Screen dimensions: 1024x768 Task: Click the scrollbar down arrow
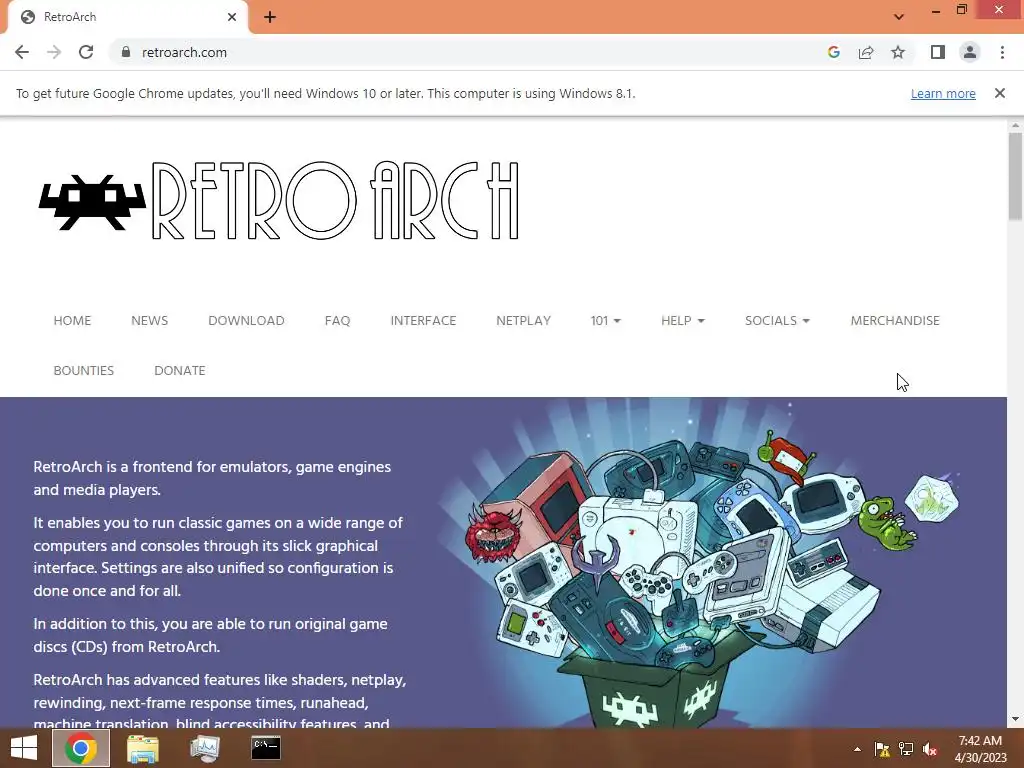(x=1015, y=720)
